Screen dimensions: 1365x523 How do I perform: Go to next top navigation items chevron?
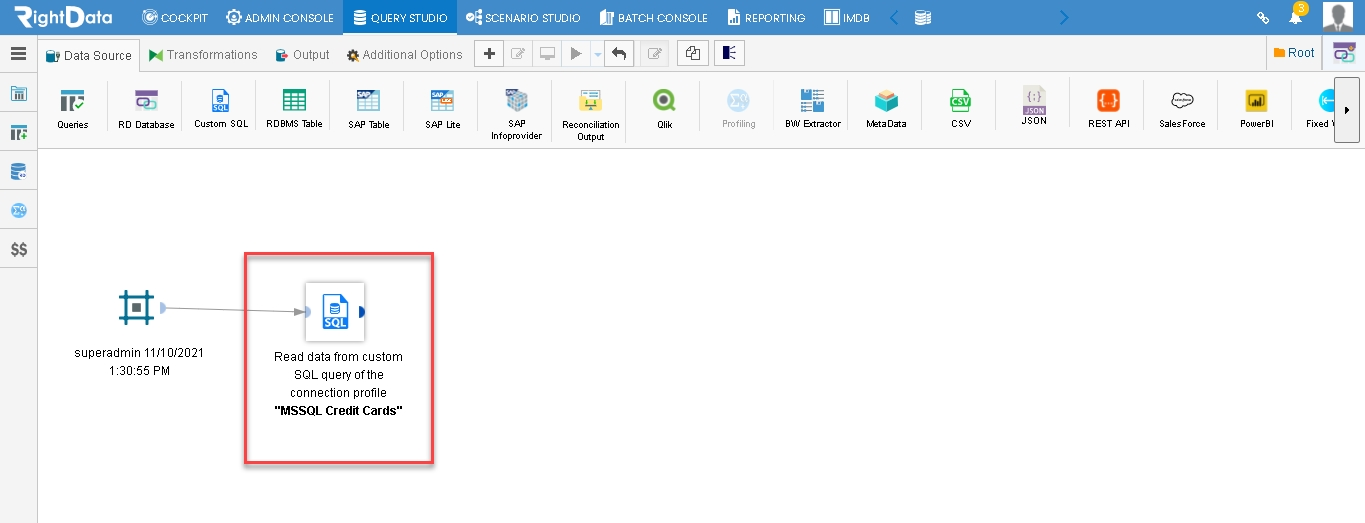coord(1063,17)
